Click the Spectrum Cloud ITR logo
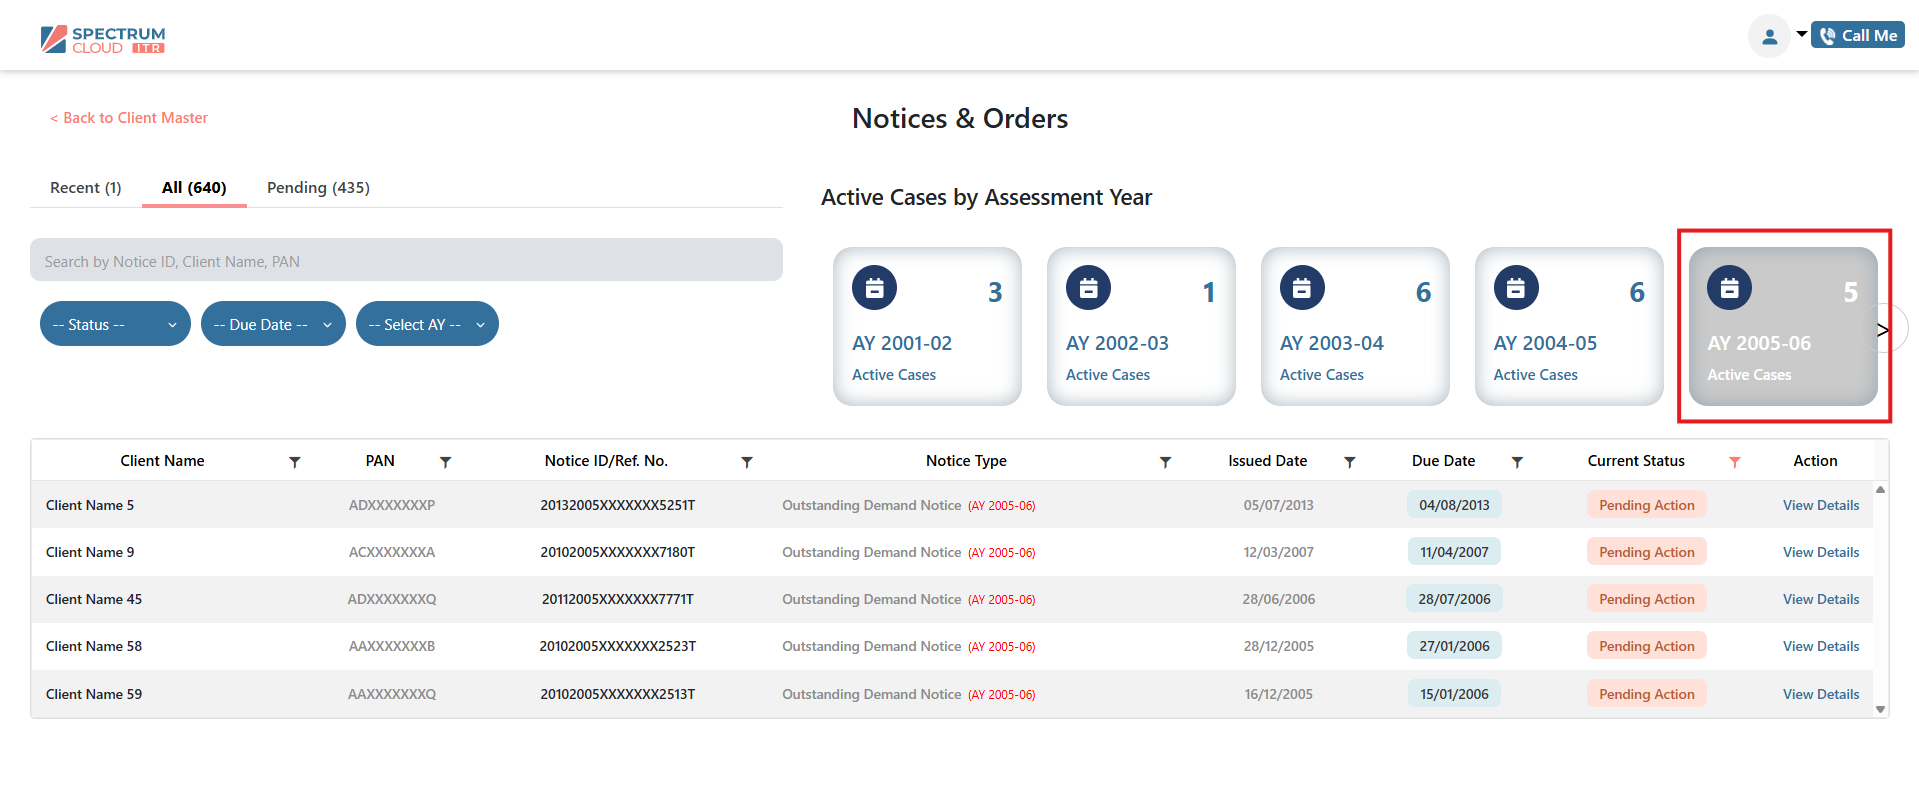1919x799 pixels. tap(103, 40)
